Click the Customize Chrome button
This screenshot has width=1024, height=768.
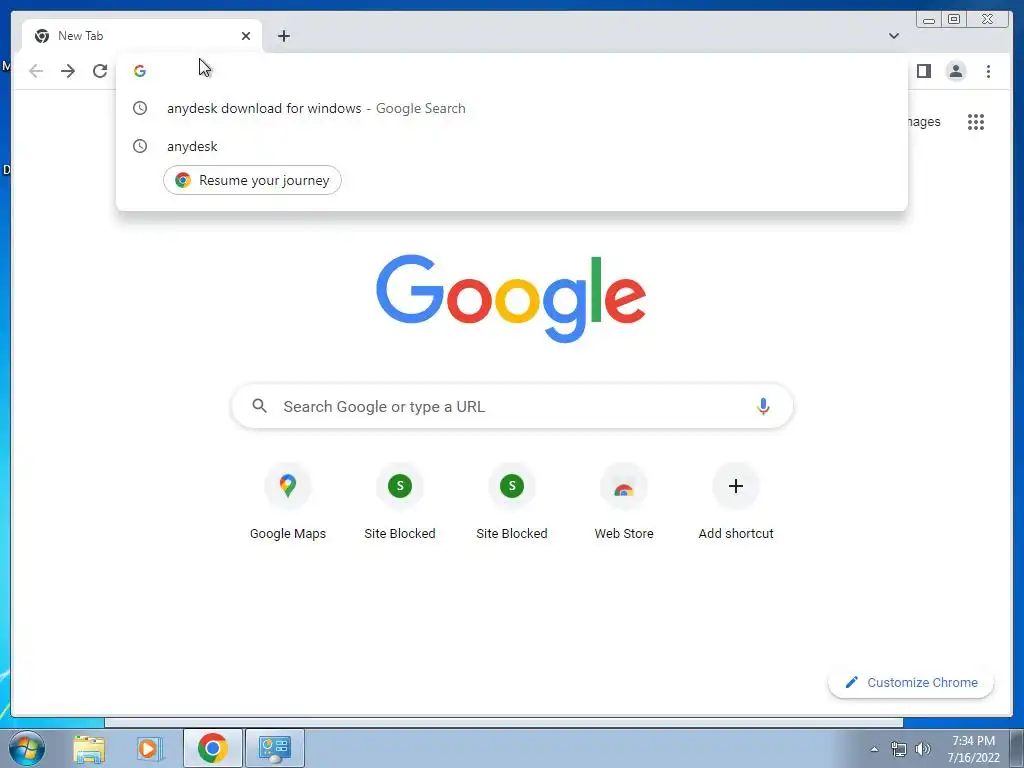pyautogui.click(x=911, y=682)
